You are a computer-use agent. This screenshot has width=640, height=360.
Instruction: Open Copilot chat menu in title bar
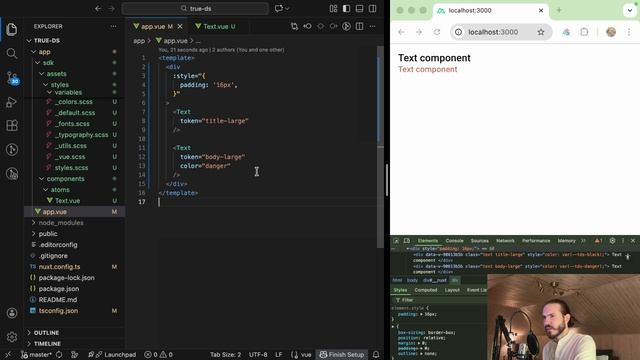282,9
